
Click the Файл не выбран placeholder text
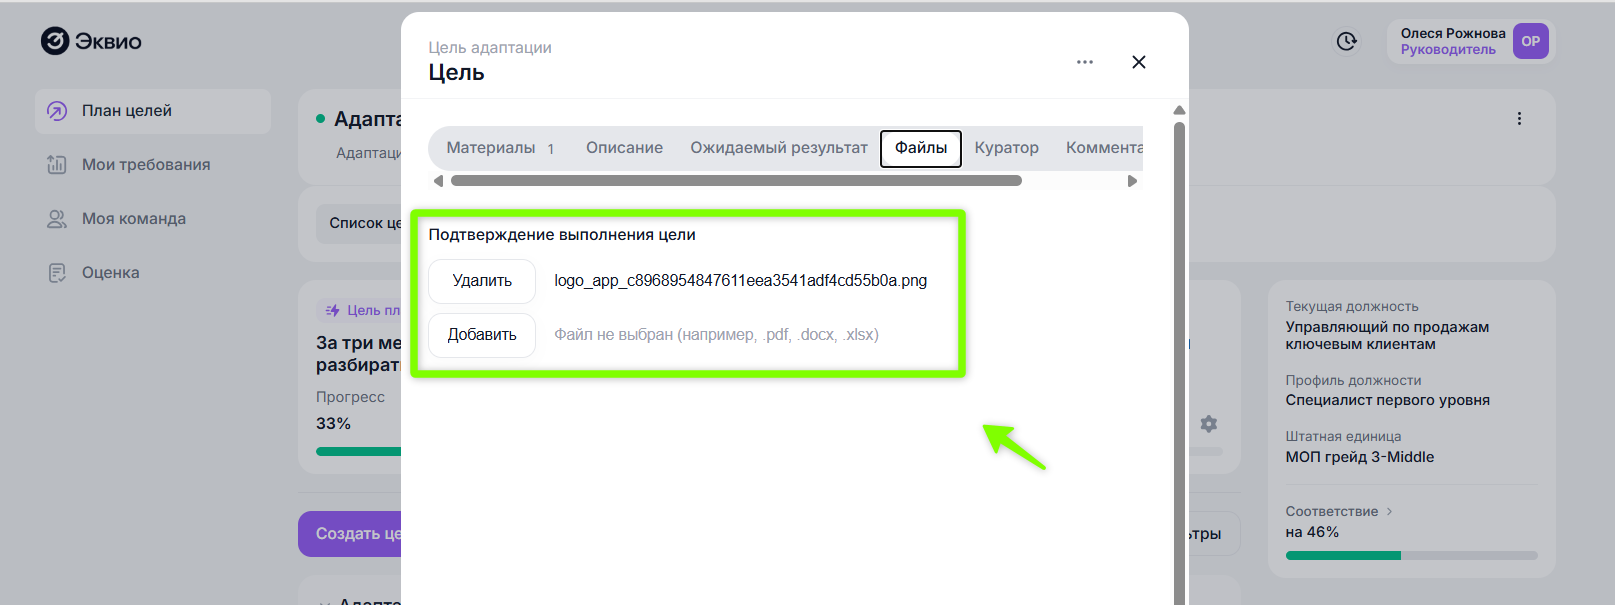717,335
